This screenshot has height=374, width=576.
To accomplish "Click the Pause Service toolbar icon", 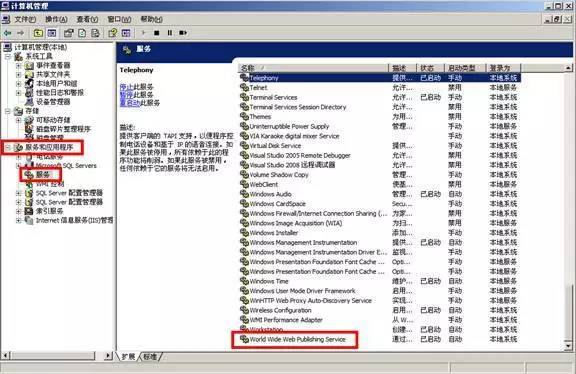I will (170, 33).
